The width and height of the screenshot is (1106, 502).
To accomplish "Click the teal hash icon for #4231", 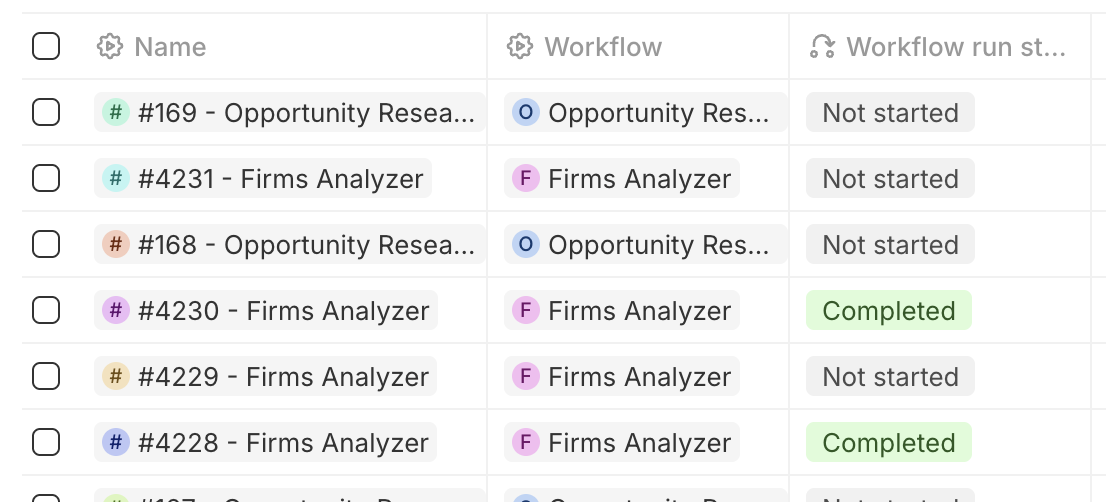I will tap(116, 179).
